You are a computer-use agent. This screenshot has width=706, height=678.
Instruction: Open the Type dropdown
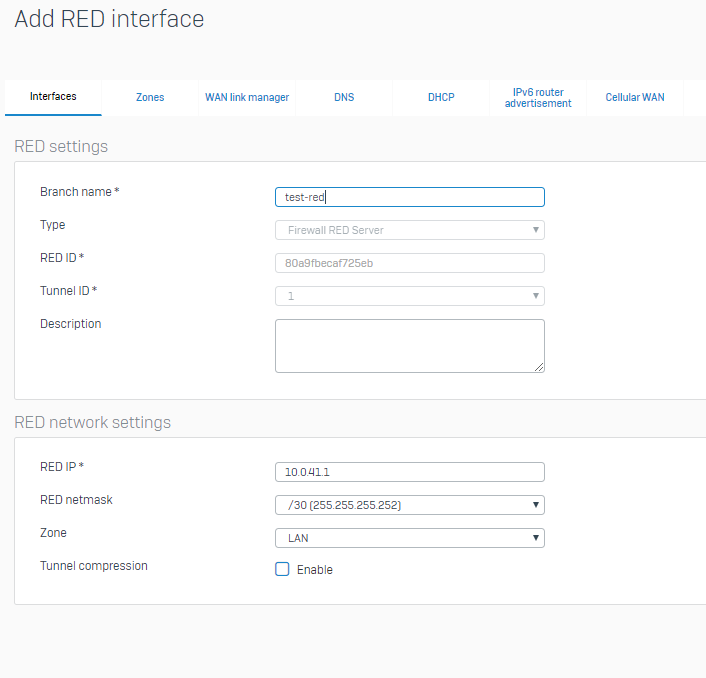(409, 230)
